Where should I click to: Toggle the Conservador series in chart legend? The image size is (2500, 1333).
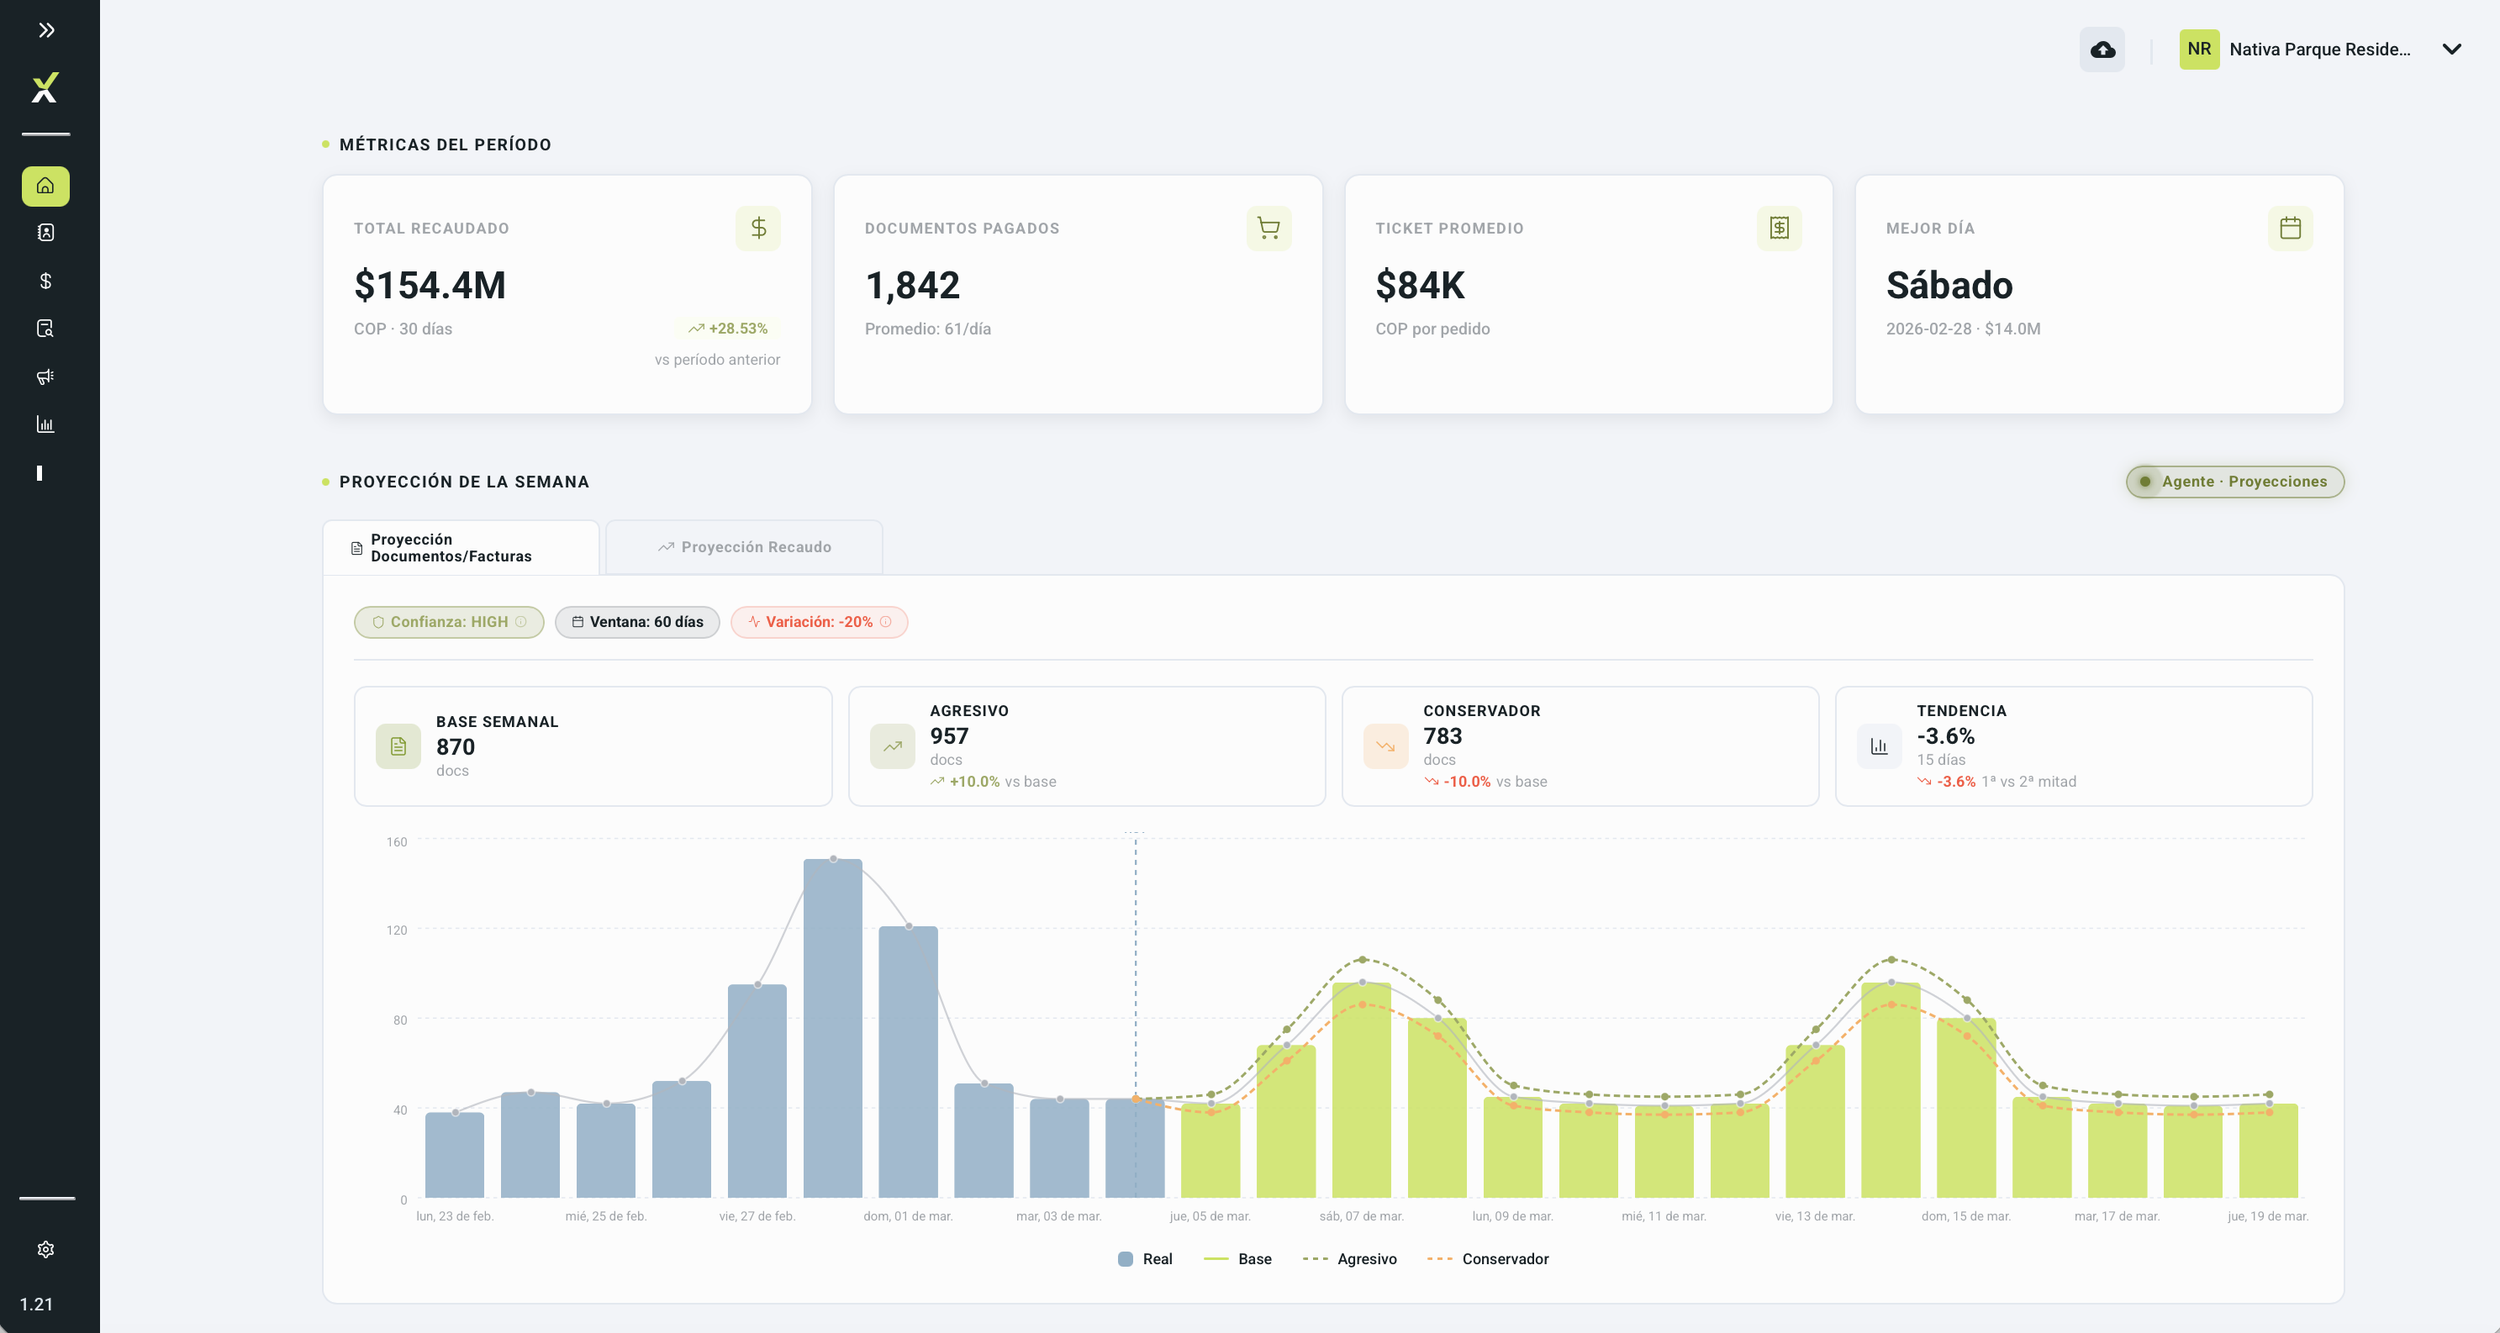(1488, 1259)
